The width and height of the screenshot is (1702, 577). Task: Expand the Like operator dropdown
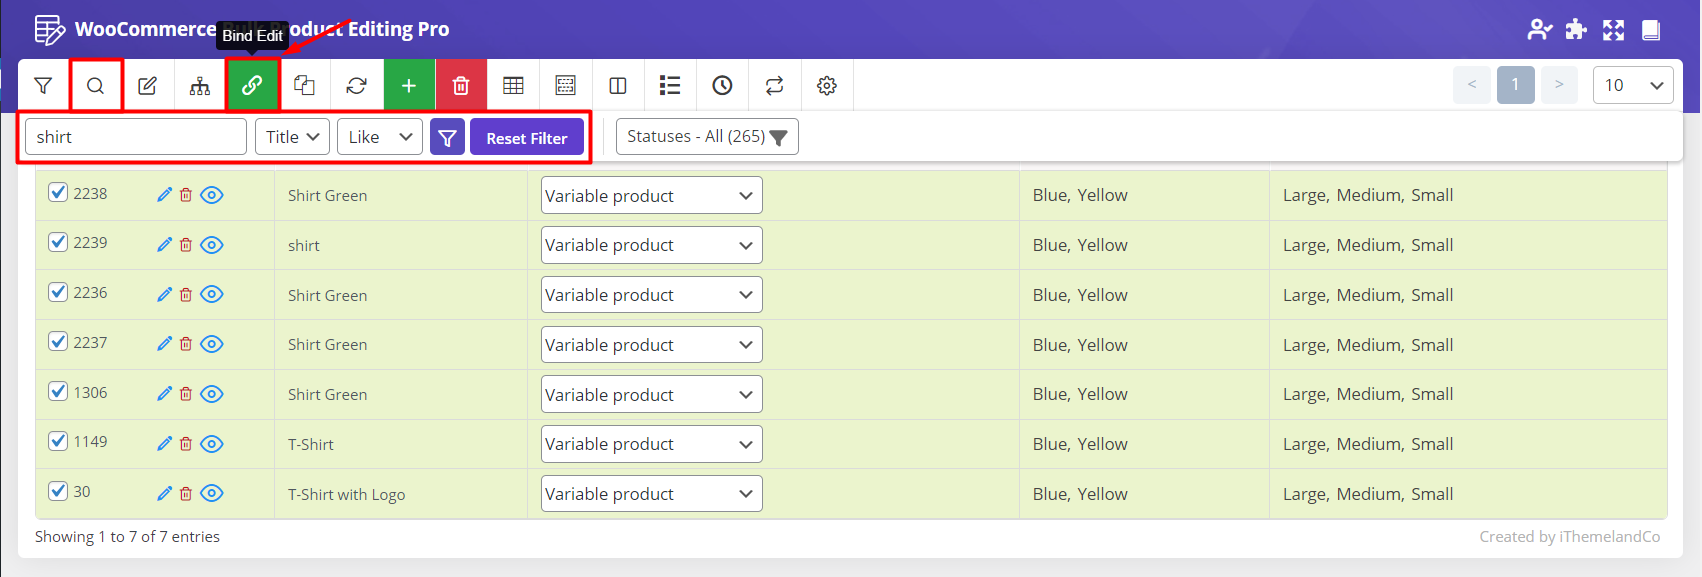pyautogui.click(x=380, y=137)
